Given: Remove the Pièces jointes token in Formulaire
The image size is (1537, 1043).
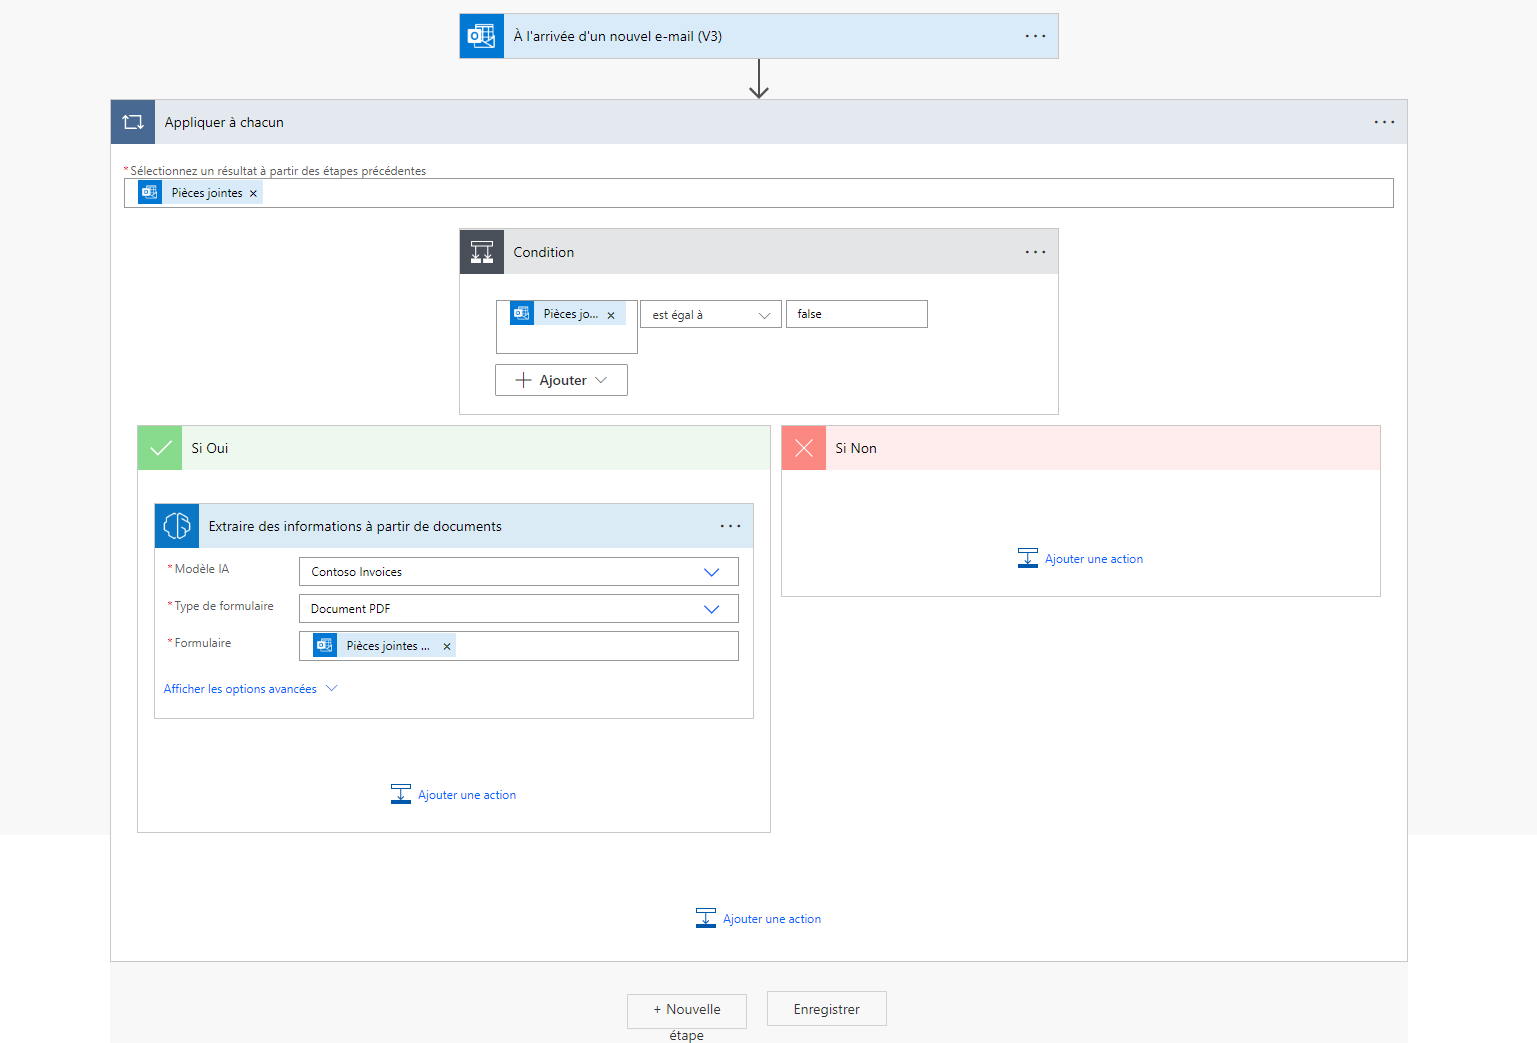Looking at the screenshot, I should (x=447, y=647).
